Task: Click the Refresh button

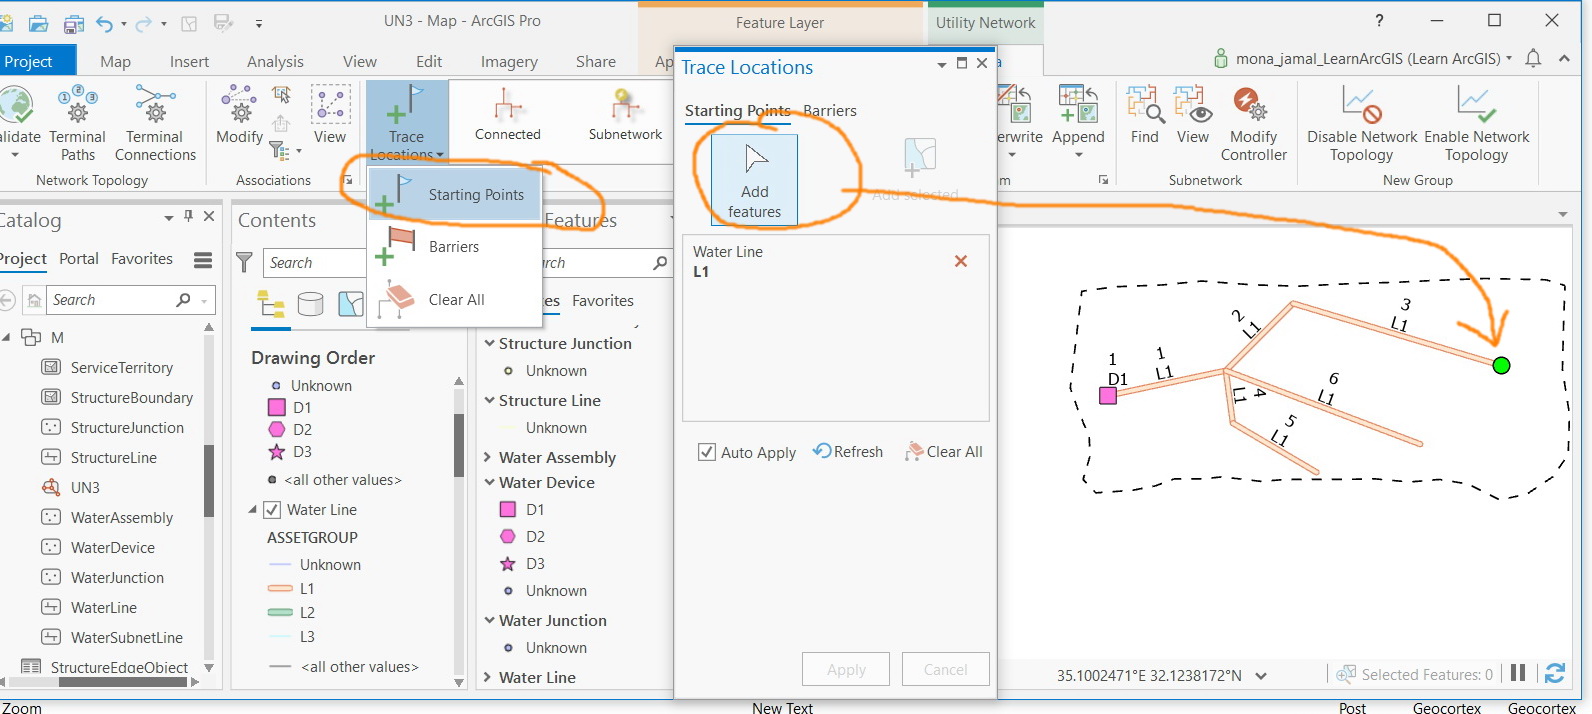Action: tap(848, 452)
